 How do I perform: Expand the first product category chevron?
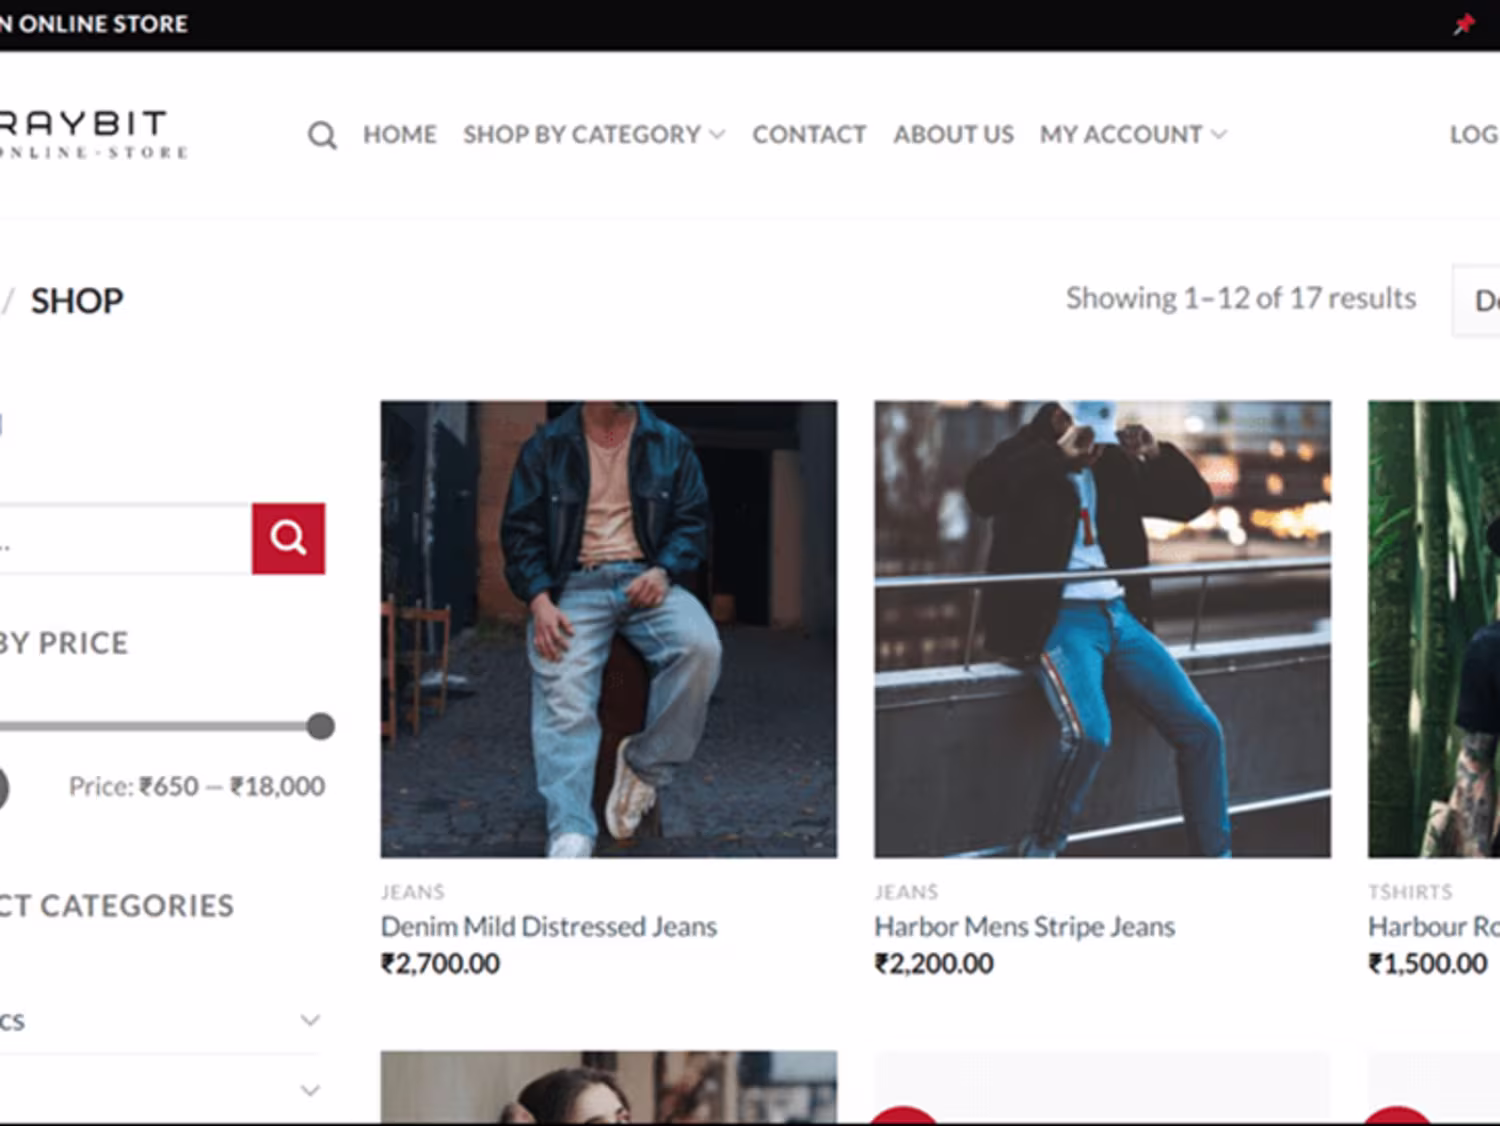click(311, 1020)
